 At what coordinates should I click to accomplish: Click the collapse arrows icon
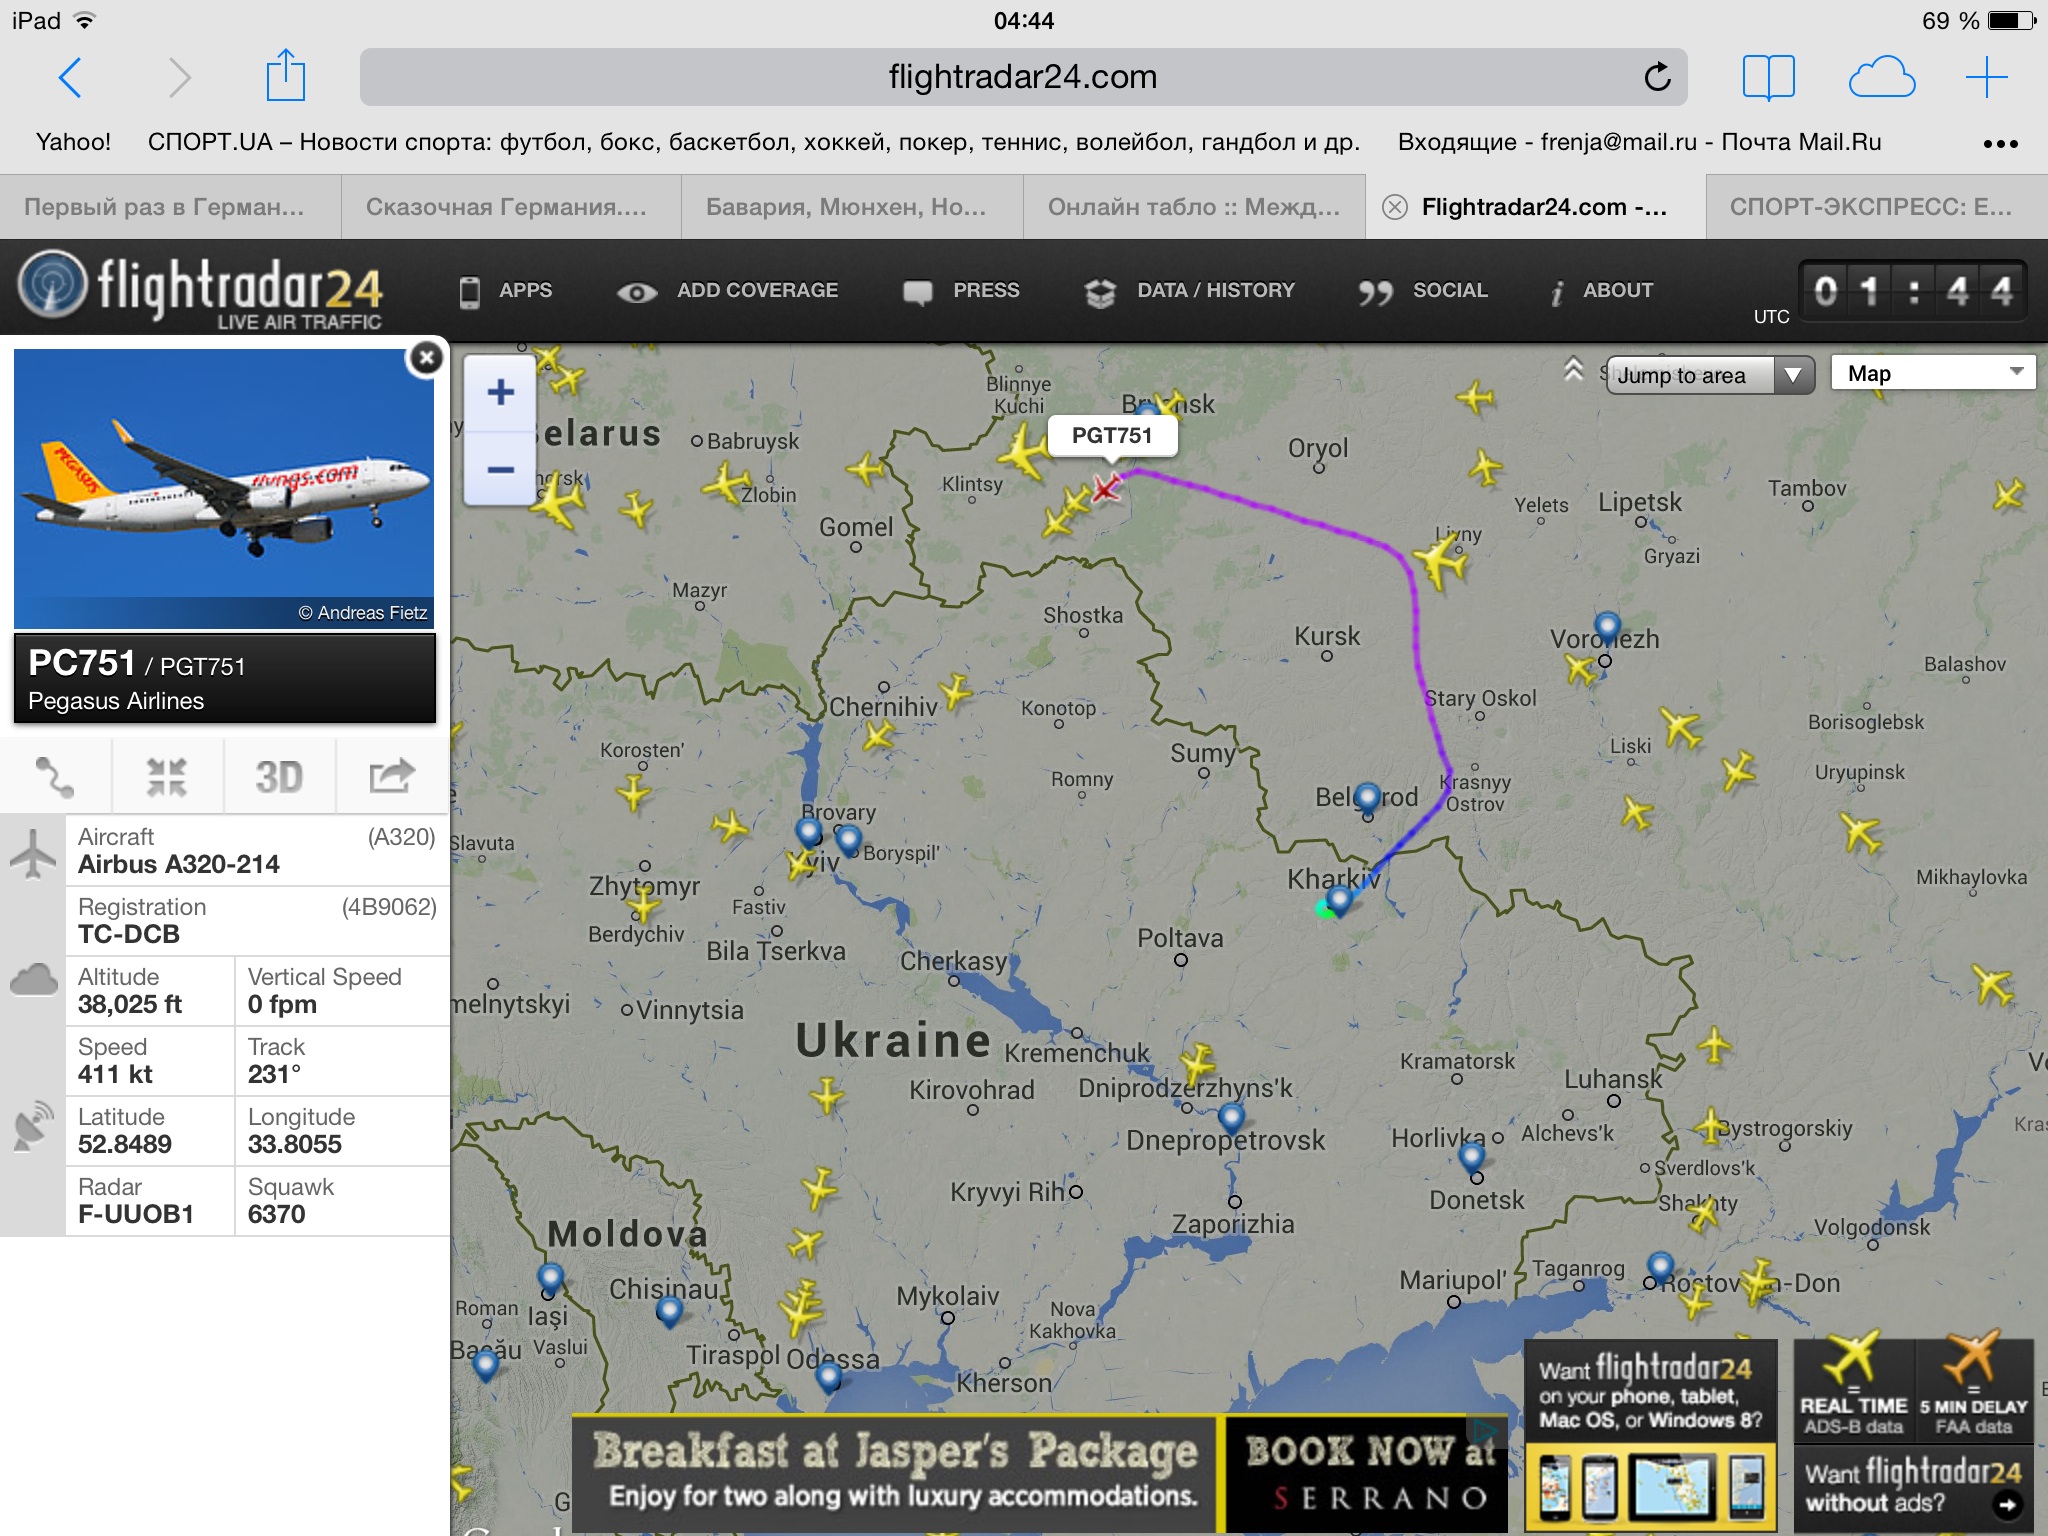(167, 777)
